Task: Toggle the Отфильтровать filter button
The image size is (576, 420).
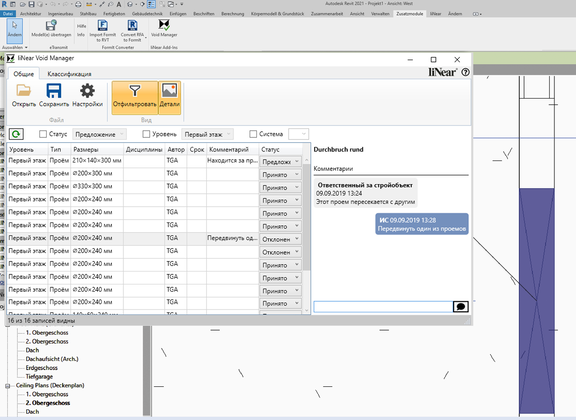Action: (135, 98)
